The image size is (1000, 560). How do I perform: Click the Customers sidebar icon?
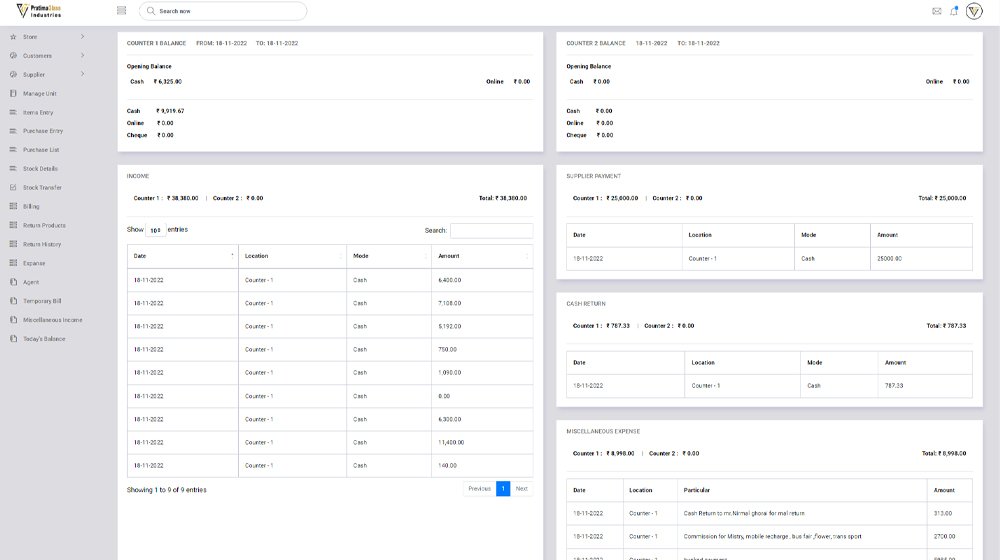(x=13, y=55)
